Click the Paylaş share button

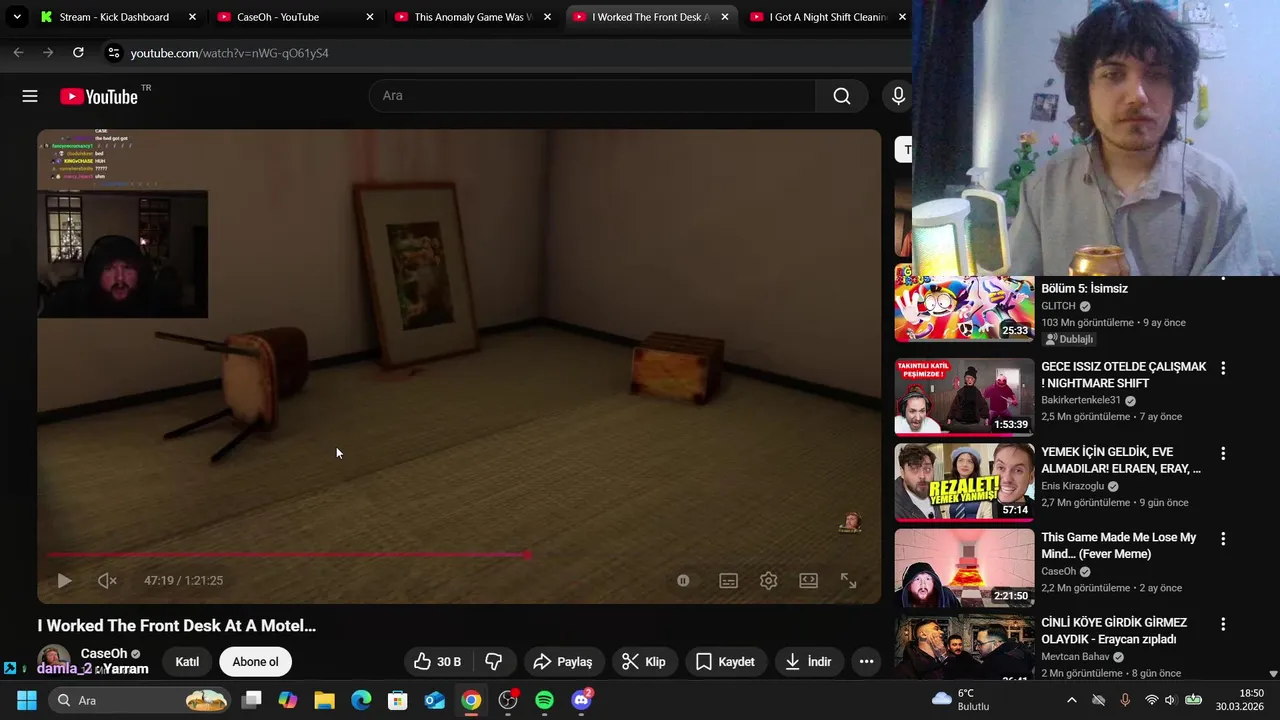[564, 661]
